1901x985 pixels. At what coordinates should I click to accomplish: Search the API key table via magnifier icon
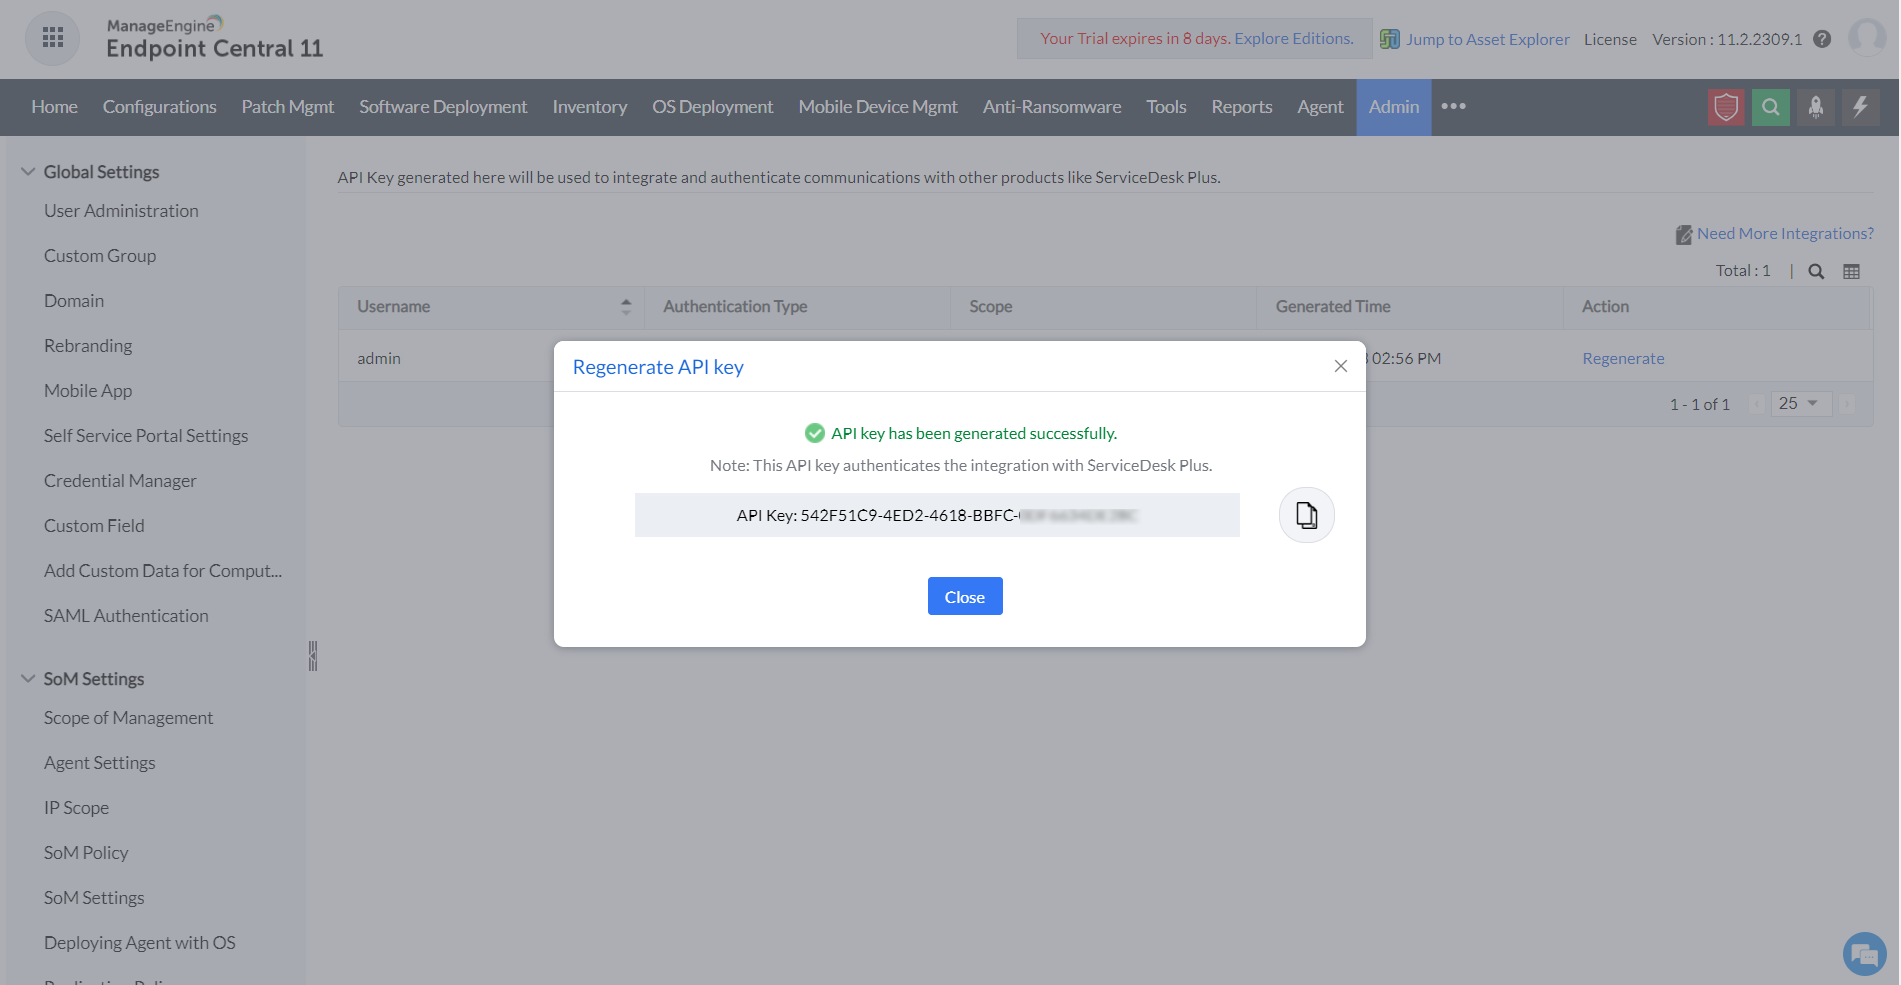tap(1816, 271)
